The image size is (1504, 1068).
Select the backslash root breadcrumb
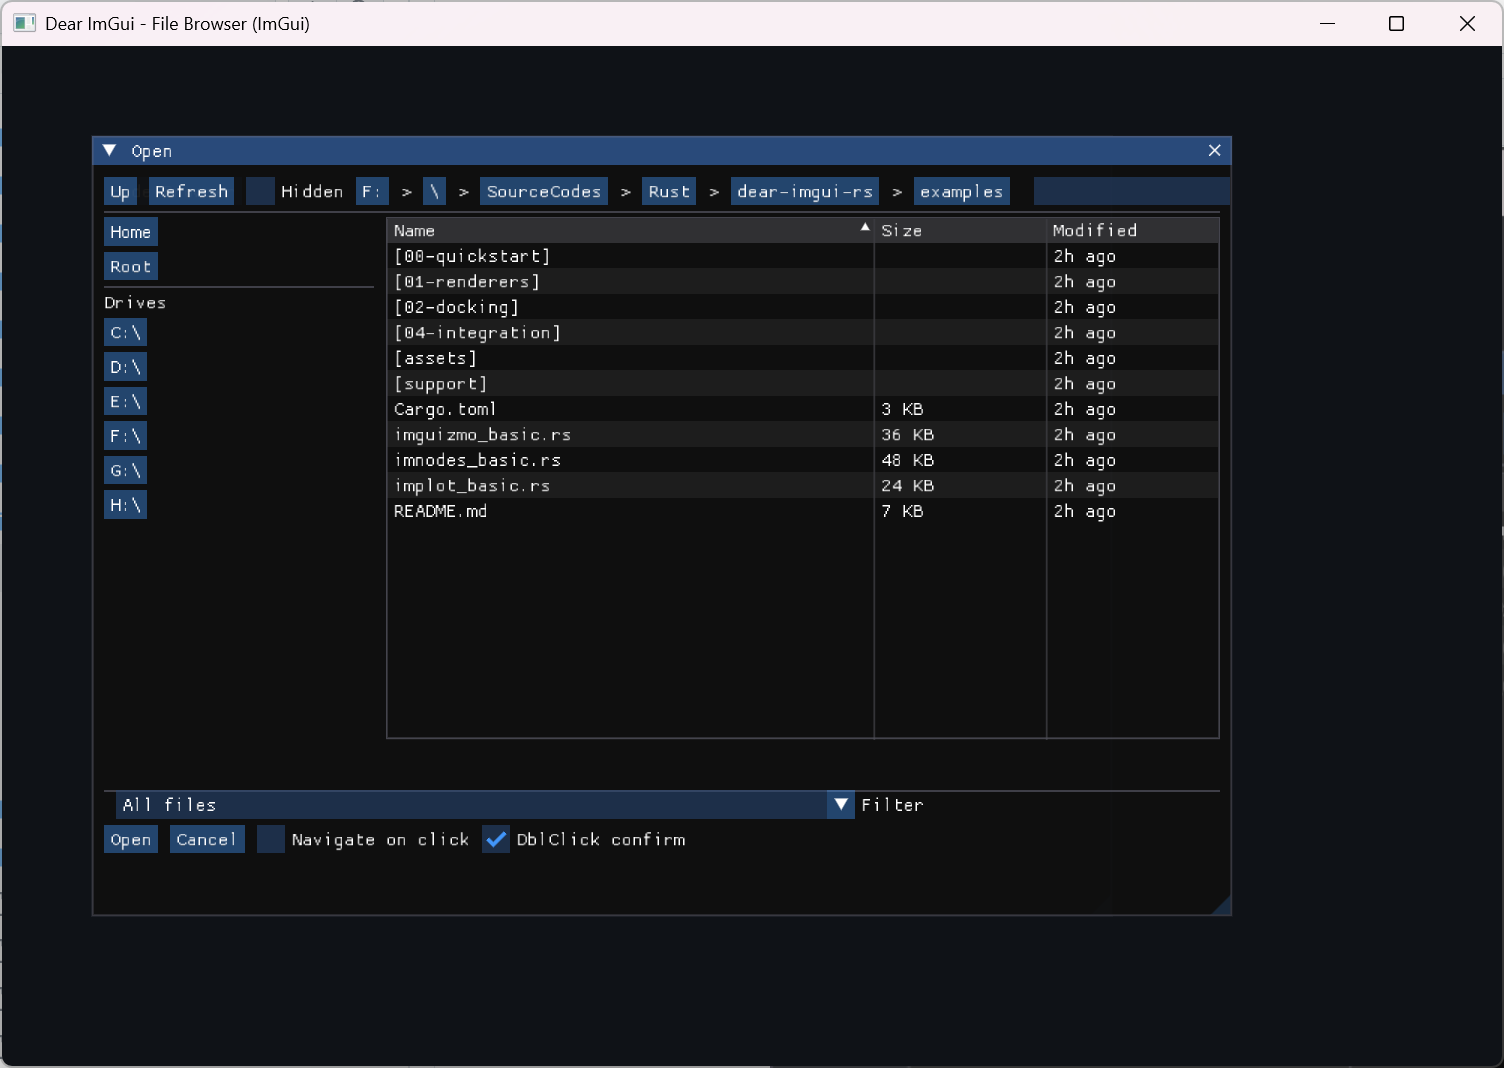click(x=435, y=192)
